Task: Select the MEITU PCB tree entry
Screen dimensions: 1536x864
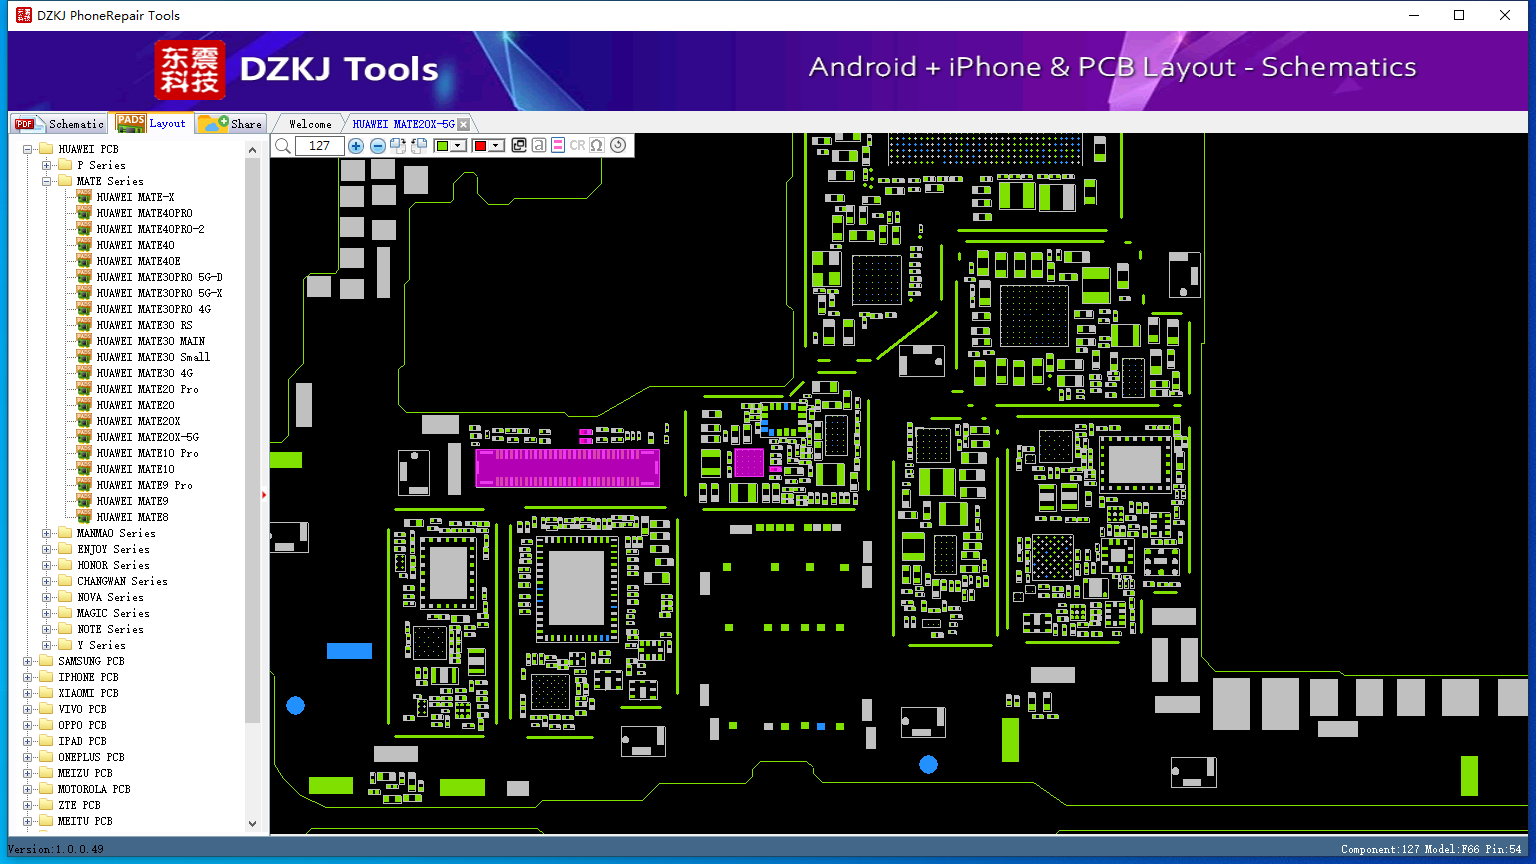Action: point(85,821)
